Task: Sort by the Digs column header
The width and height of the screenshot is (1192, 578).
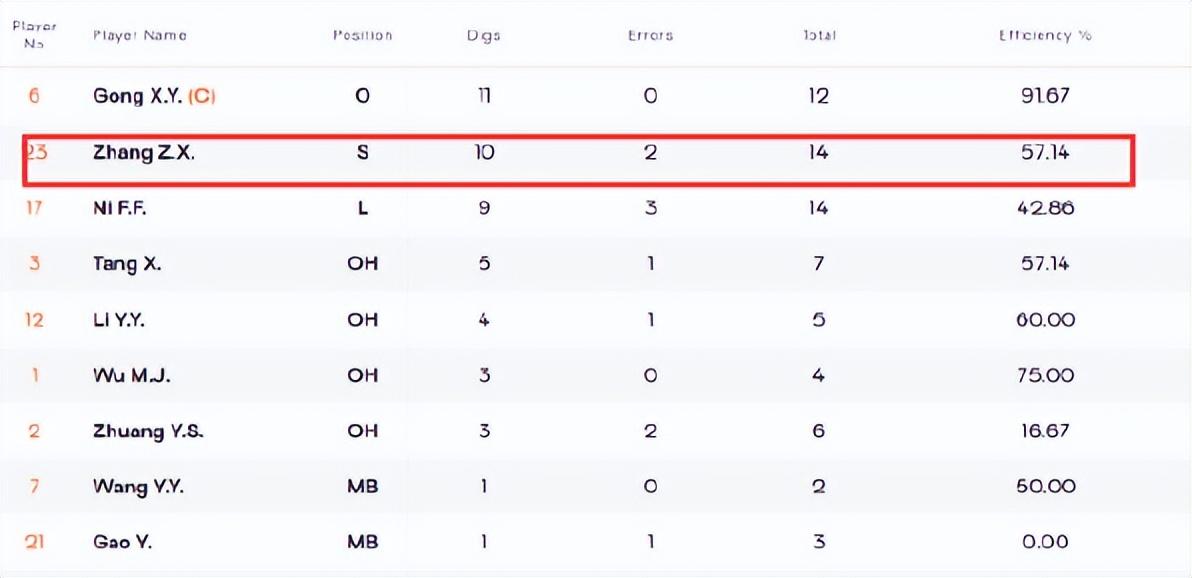Action: coord(483,35)
